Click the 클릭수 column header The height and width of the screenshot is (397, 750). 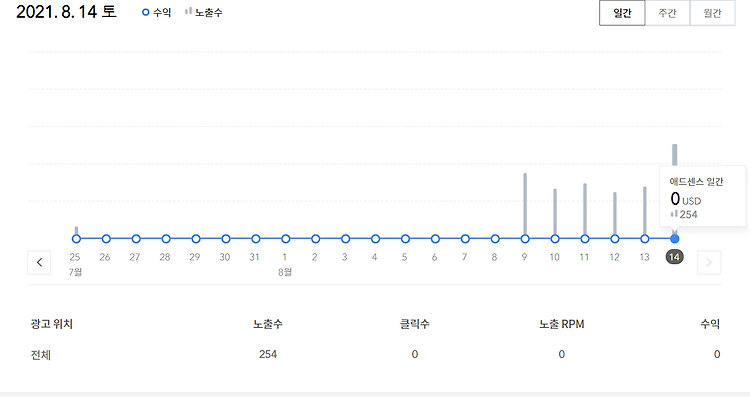point(415,324)
